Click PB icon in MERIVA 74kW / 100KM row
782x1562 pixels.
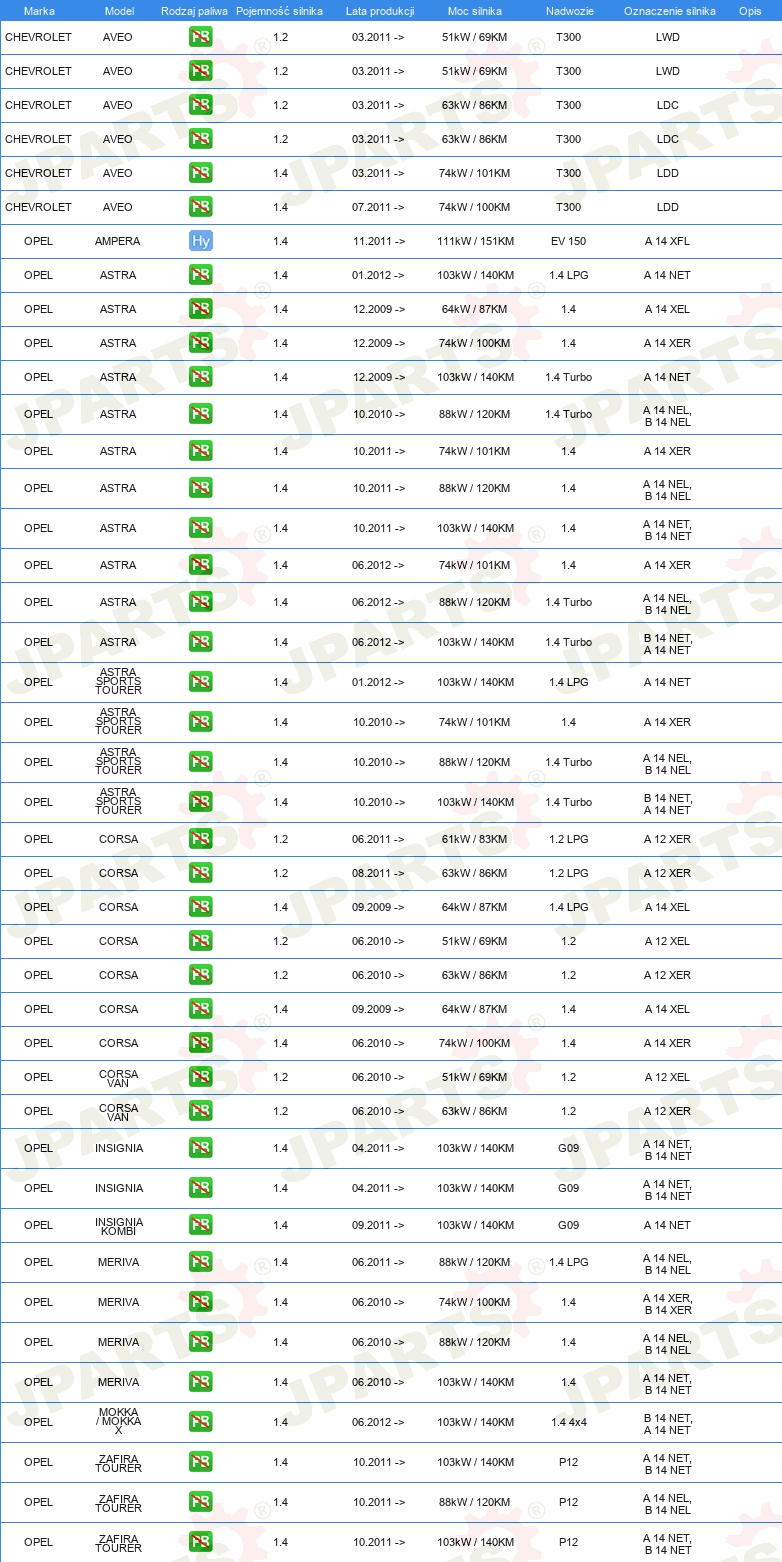[x=201, y=1302]
